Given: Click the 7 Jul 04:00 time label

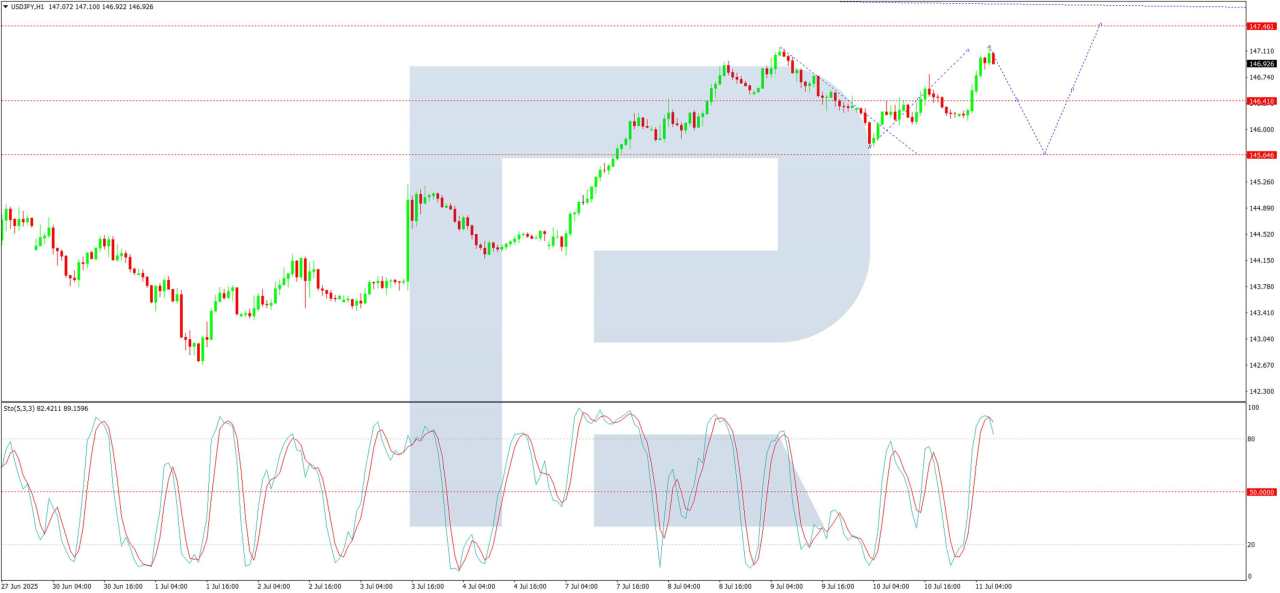Looking at the screenshot, I should pyautogui.click(x=581, y=587).
